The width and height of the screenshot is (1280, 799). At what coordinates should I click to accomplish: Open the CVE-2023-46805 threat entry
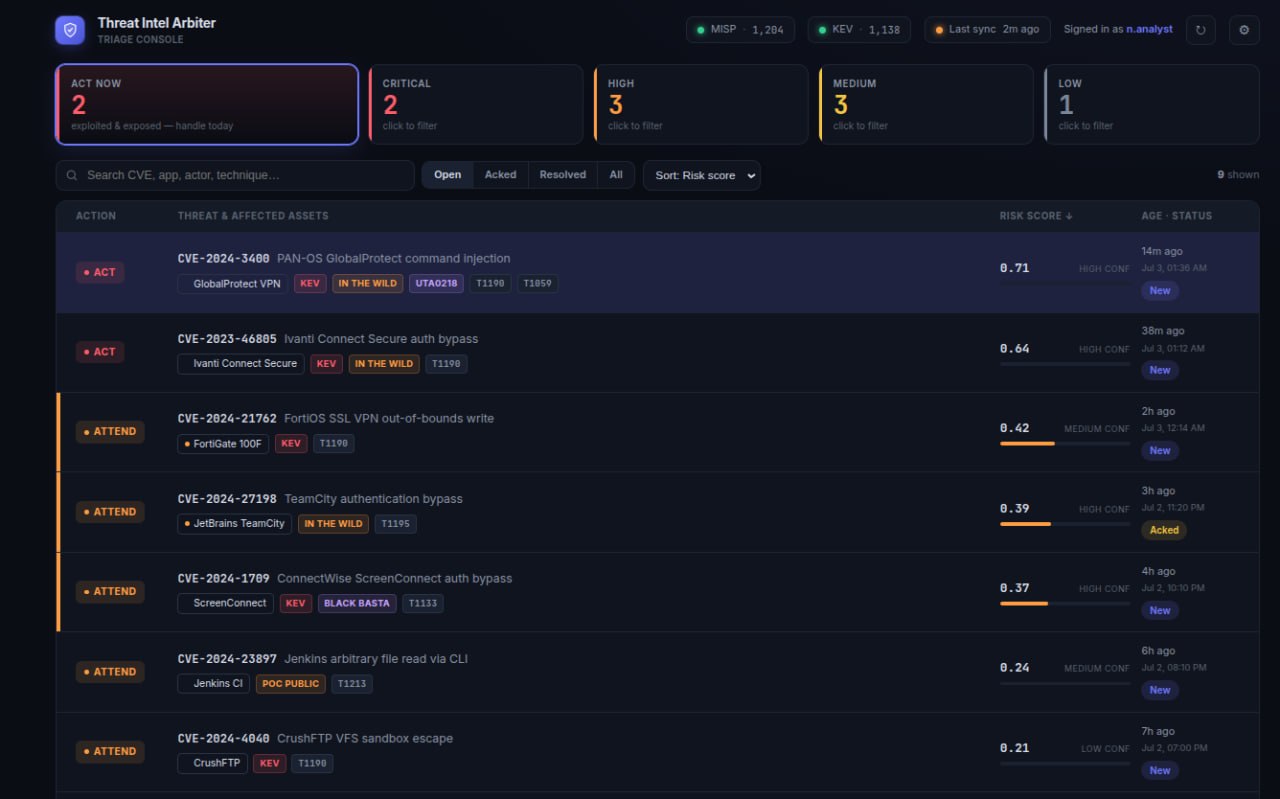658,352
